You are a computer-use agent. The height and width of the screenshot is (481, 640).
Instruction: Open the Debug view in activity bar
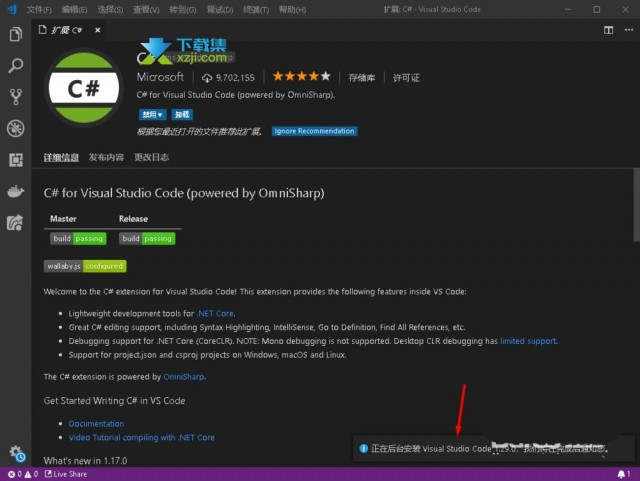click(x=16, y=128)
